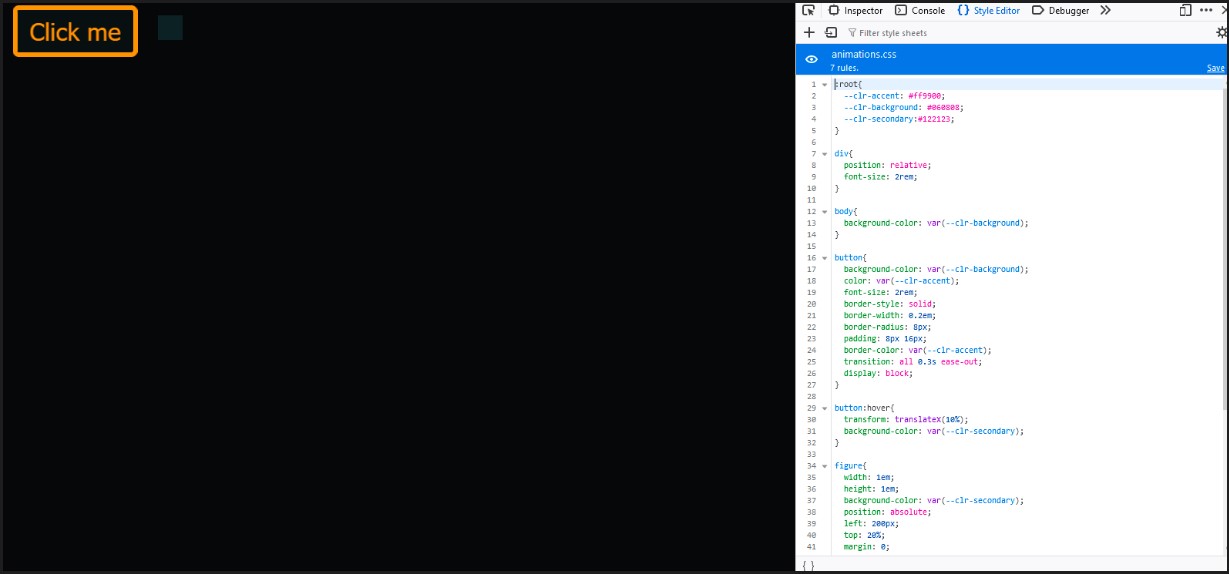Collapse the :root rule block
Viewport: 1229px width, 574px height.
824,85
